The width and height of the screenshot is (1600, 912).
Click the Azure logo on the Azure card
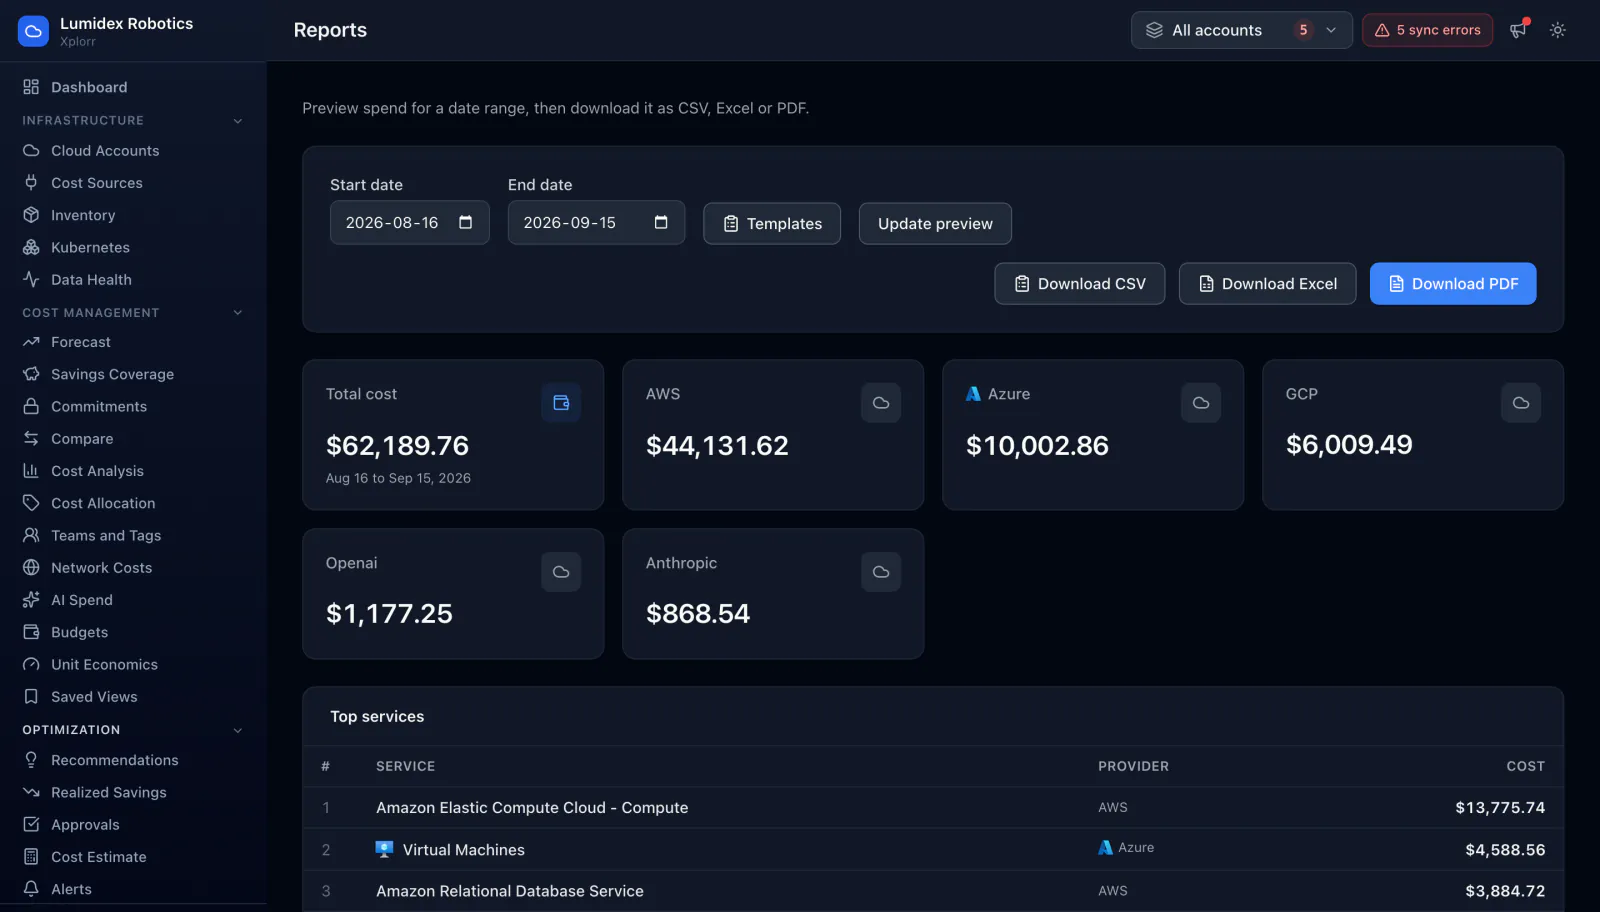[973, 394]
